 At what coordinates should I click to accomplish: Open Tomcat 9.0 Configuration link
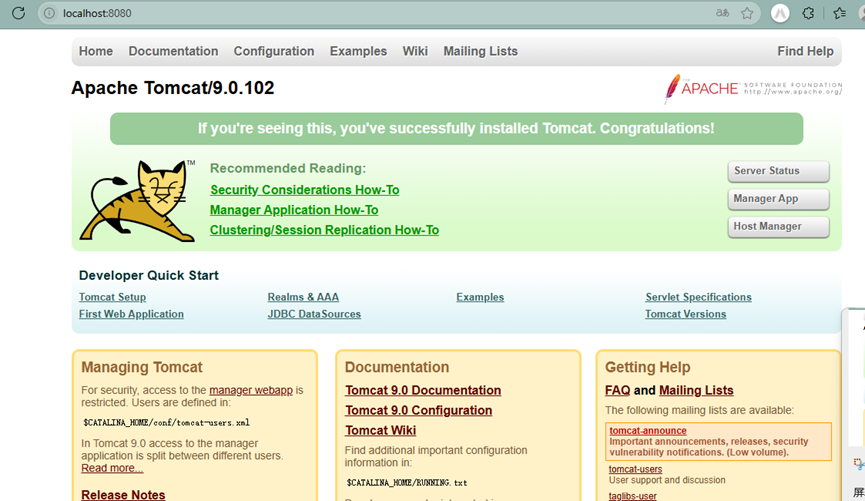coord(419,411)
